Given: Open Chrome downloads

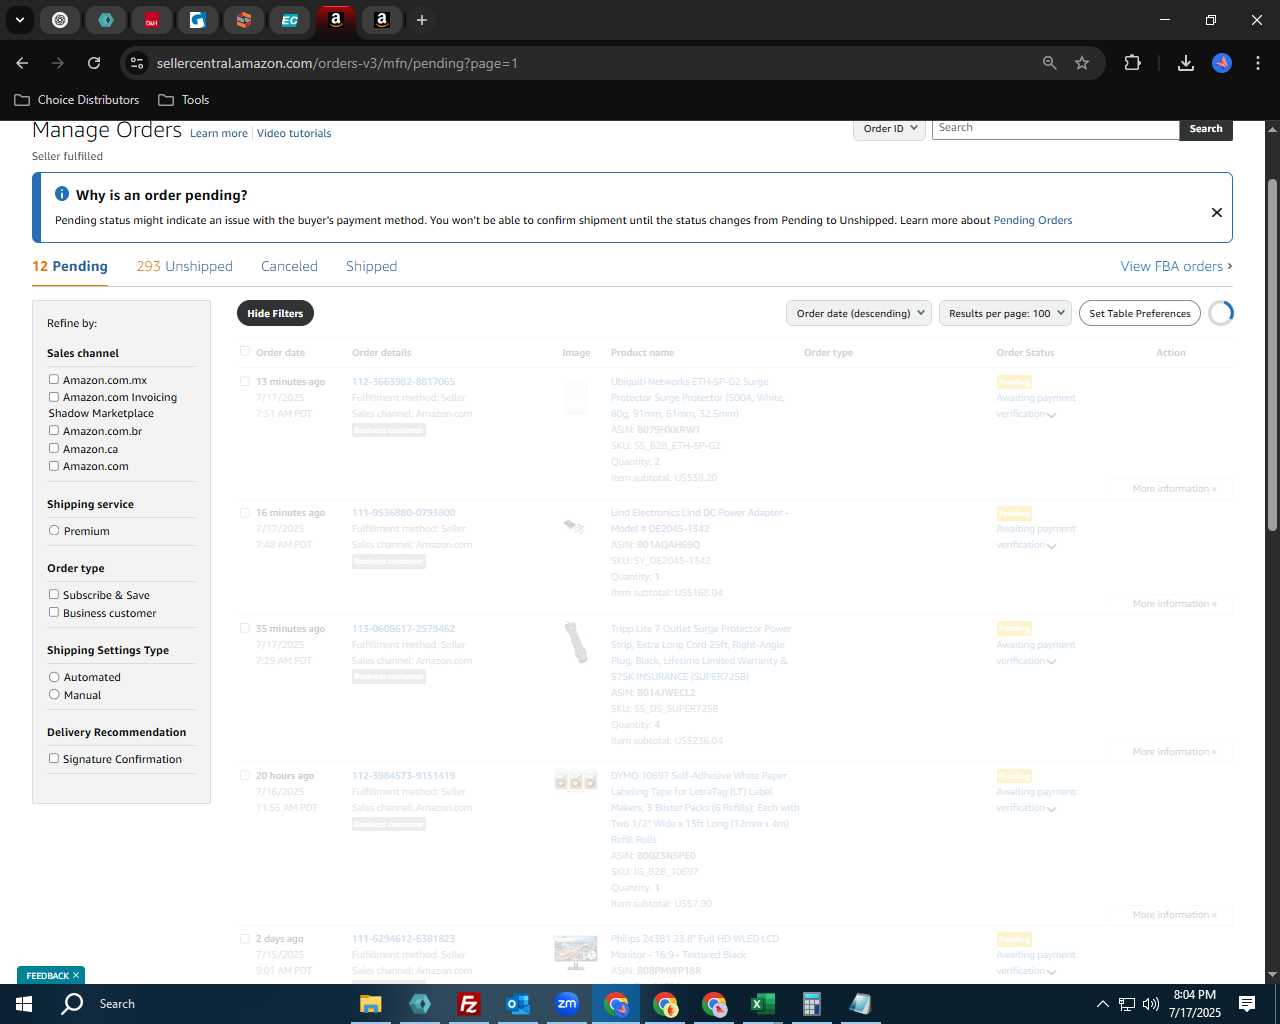Looking at the screenshot, I should (1186, 63).
